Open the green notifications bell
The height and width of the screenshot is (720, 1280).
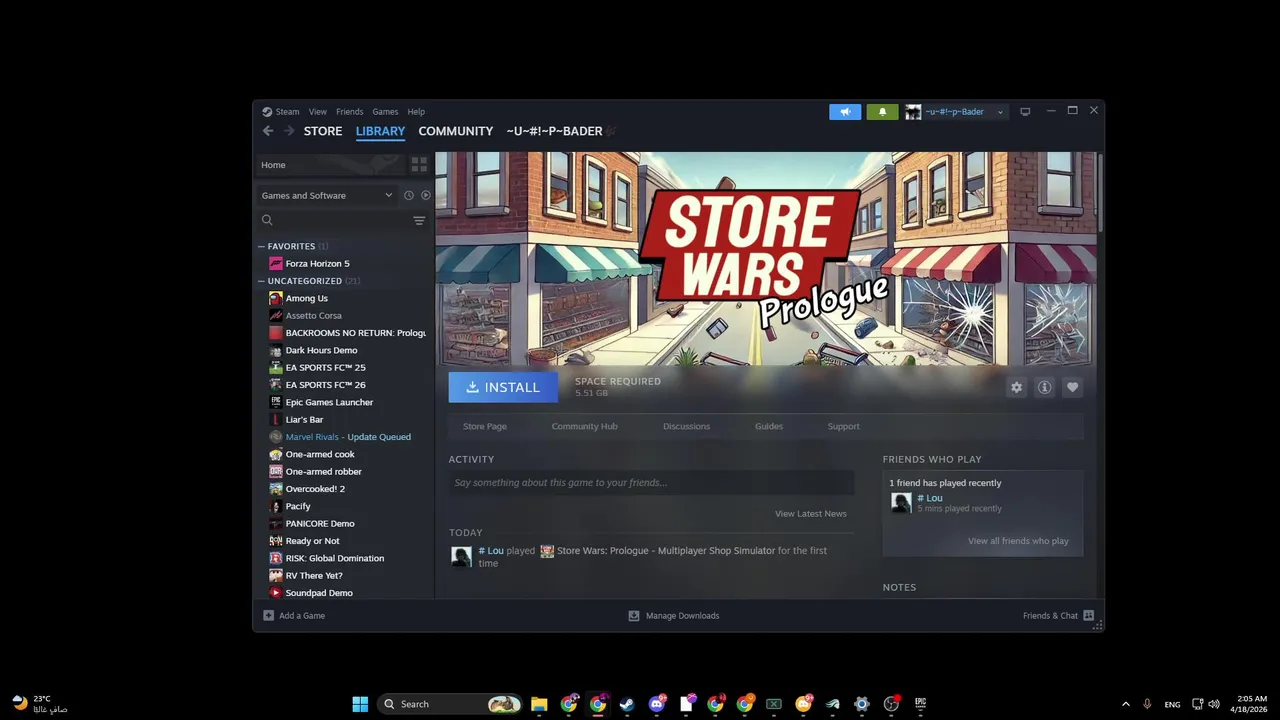pos(882,112)
